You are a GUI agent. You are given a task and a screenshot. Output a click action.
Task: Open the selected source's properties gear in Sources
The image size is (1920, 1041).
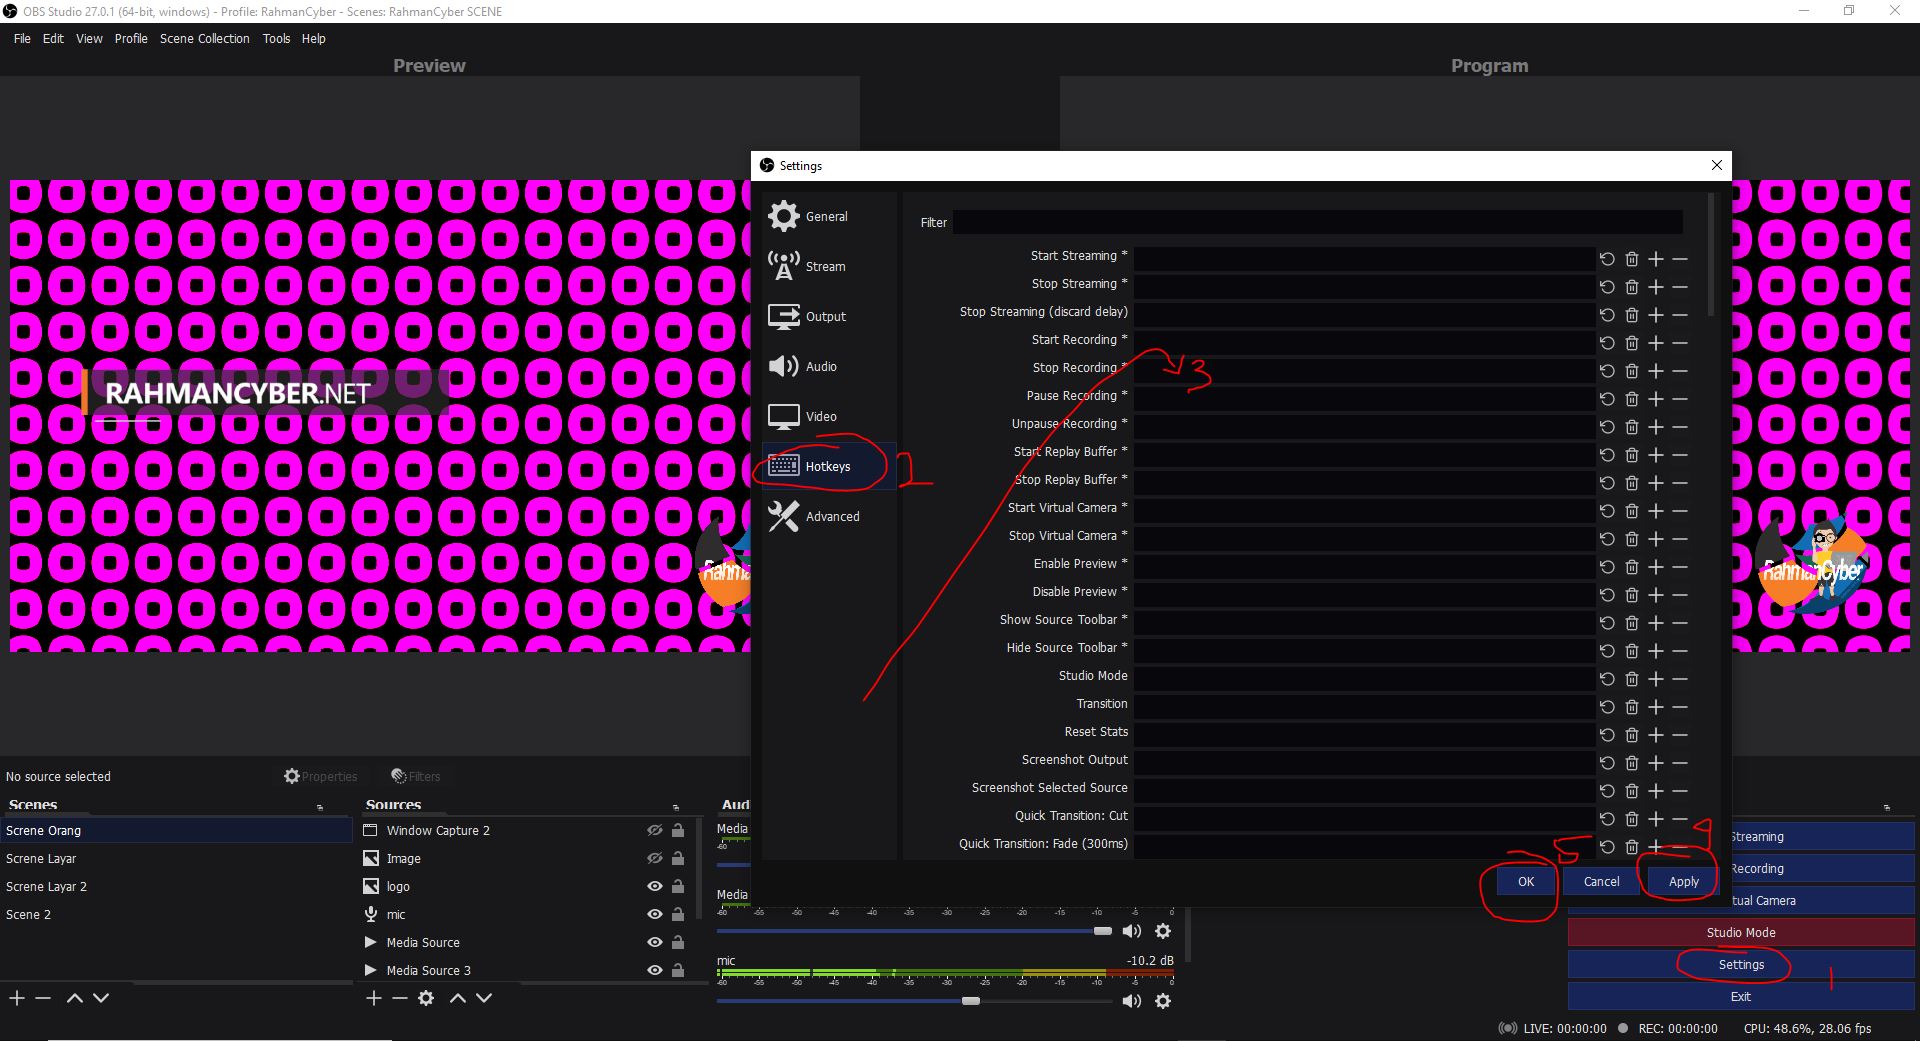(x=426, y=998)
